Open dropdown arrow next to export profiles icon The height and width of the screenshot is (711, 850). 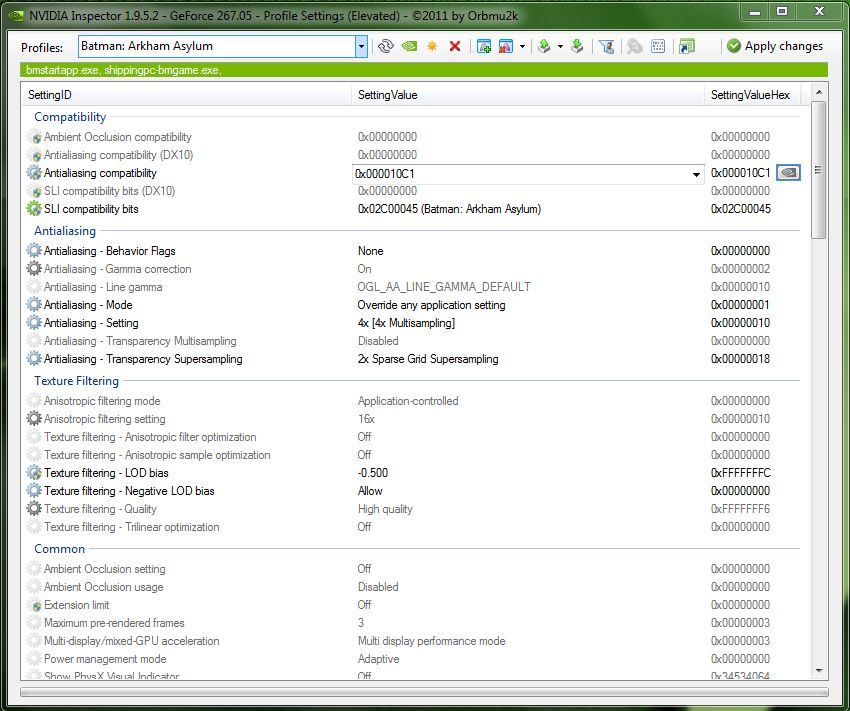[x=560, y=47]
